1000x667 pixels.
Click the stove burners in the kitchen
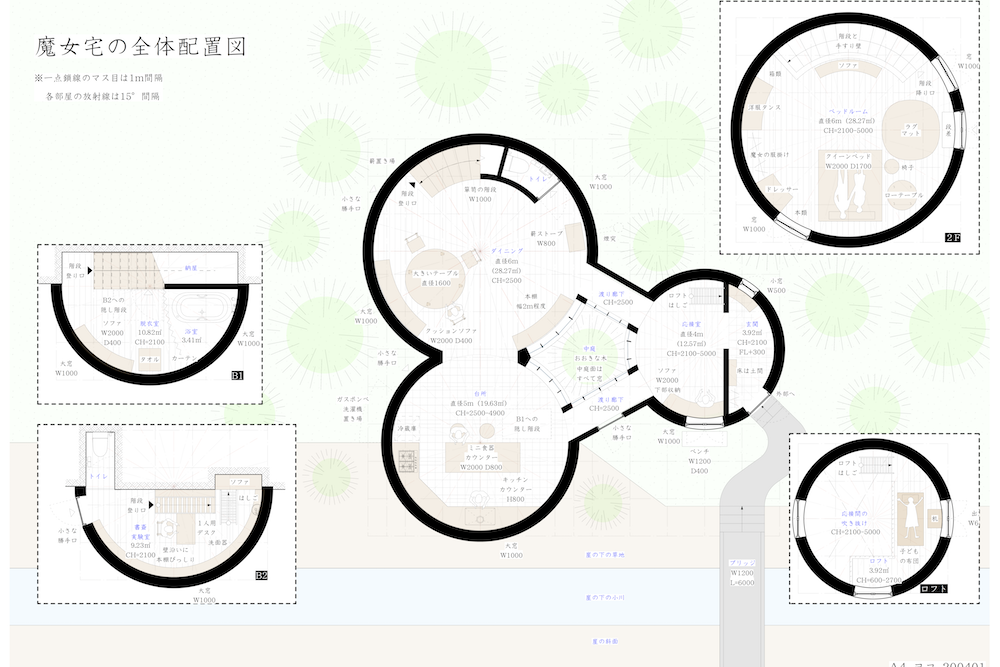409,461
